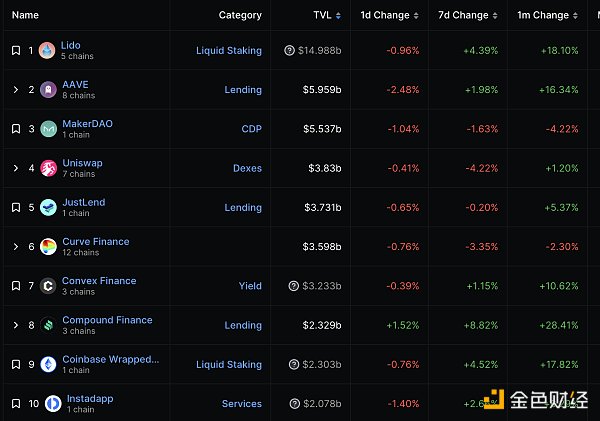This screenshot has width=600, height=421.
Task: Bookmark the Lido row
Action: (16, 51)
